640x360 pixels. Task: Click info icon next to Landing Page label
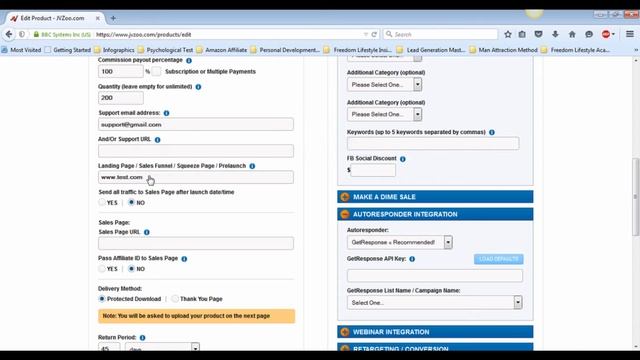point(252,166)
